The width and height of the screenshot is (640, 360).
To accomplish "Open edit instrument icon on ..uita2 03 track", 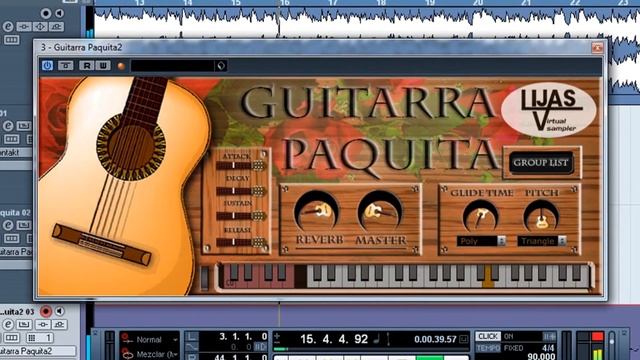I will pyautogui.click(x=24, y=324).
